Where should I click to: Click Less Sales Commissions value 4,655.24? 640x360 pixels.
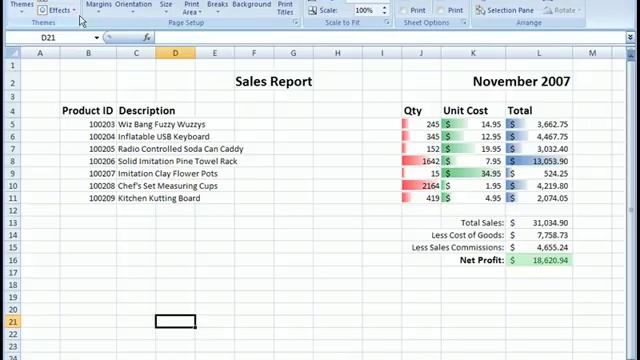(539, 247)
